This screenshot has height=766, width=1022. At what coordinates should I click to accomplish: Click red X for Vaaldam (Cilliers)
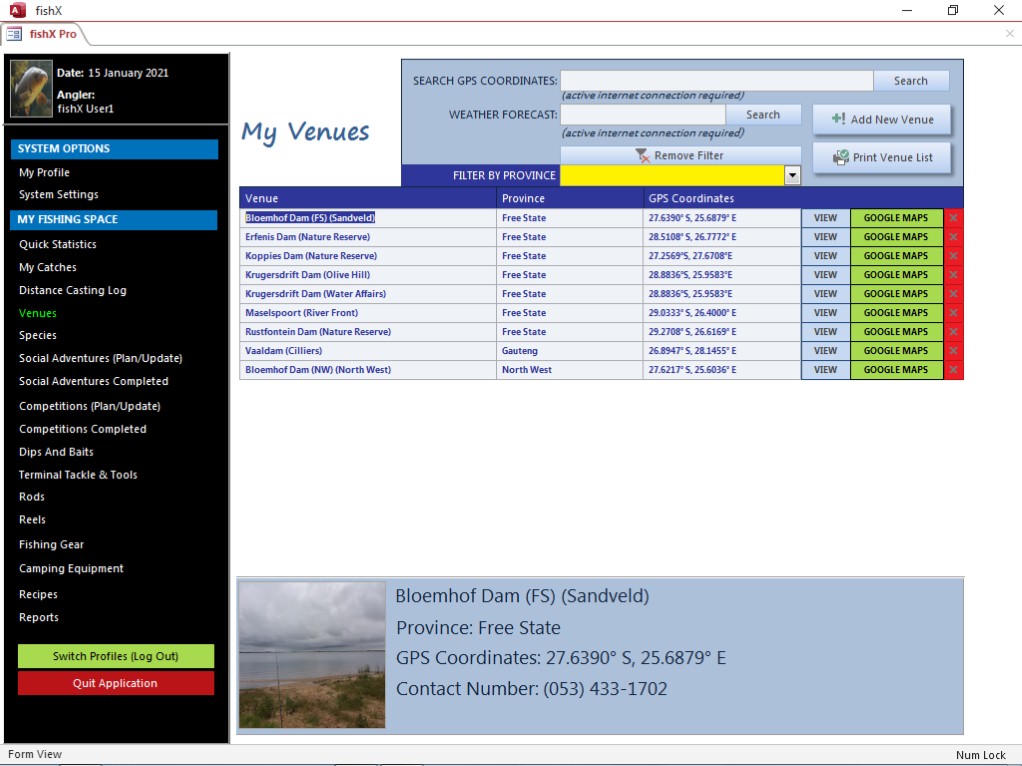[953, 351]
